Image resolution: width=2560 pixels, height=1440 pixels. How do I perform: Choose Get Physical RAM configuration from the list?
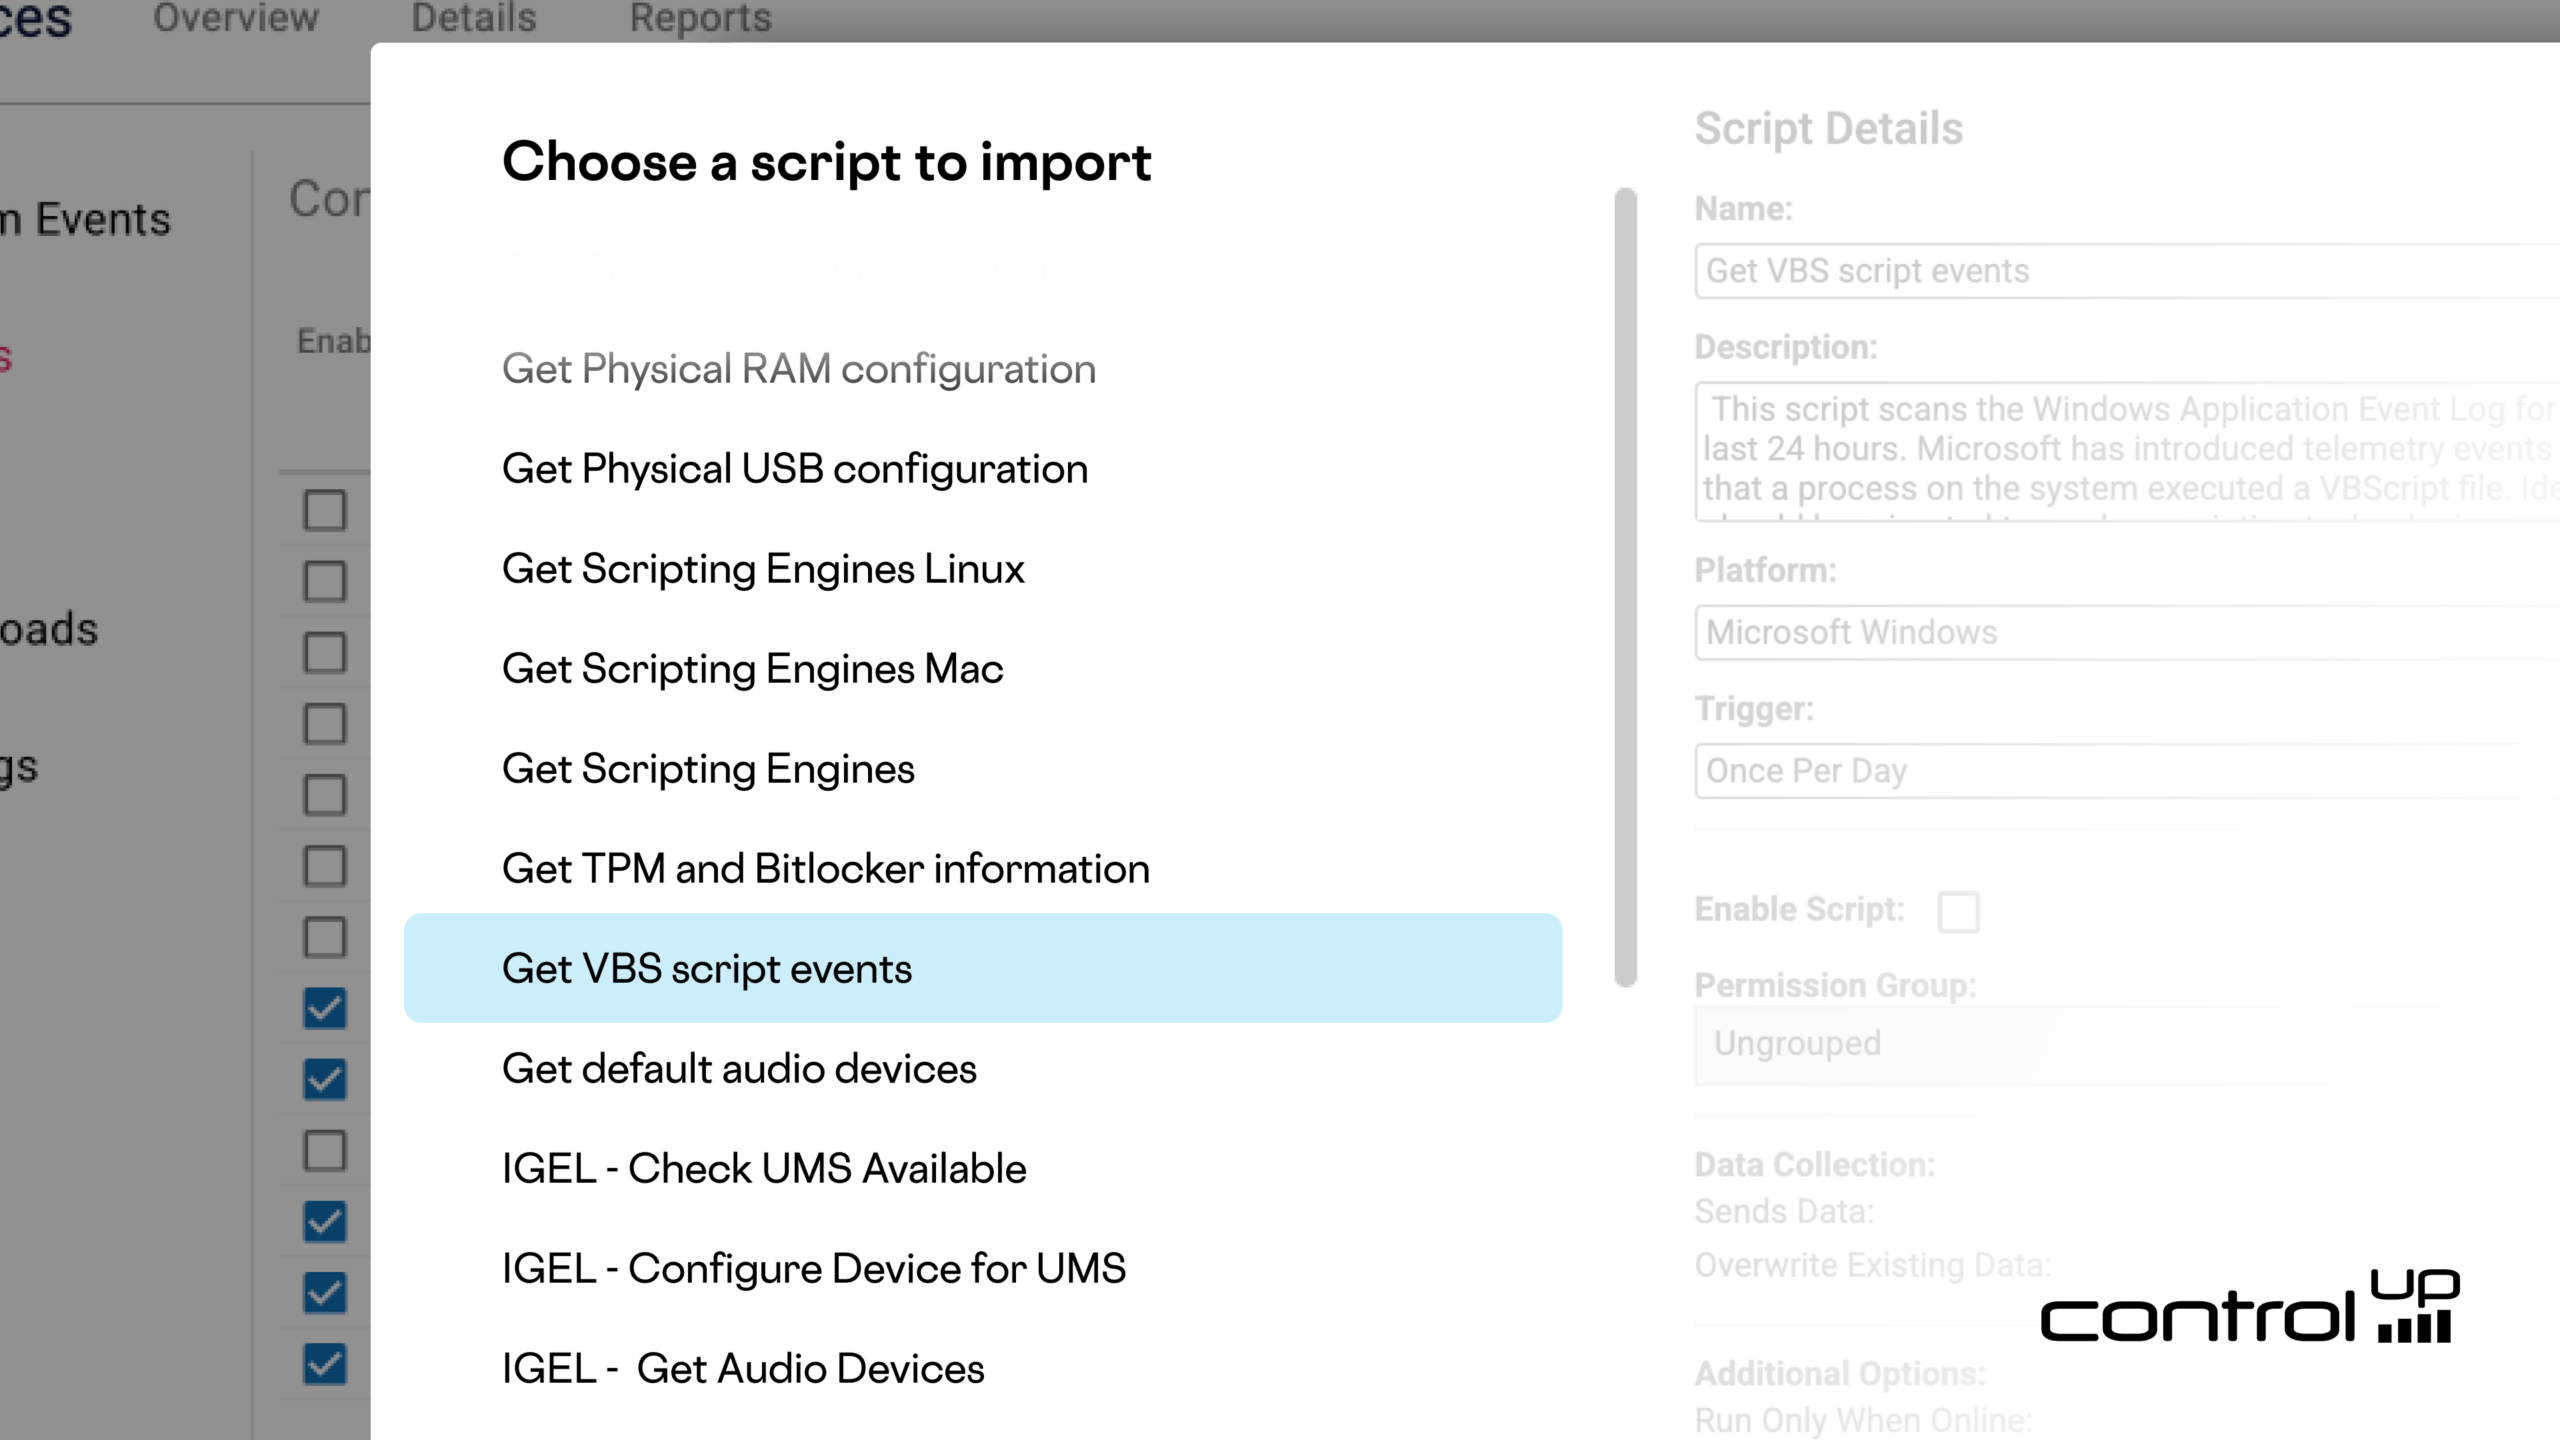pyautogui.click(x=798, y=368)
